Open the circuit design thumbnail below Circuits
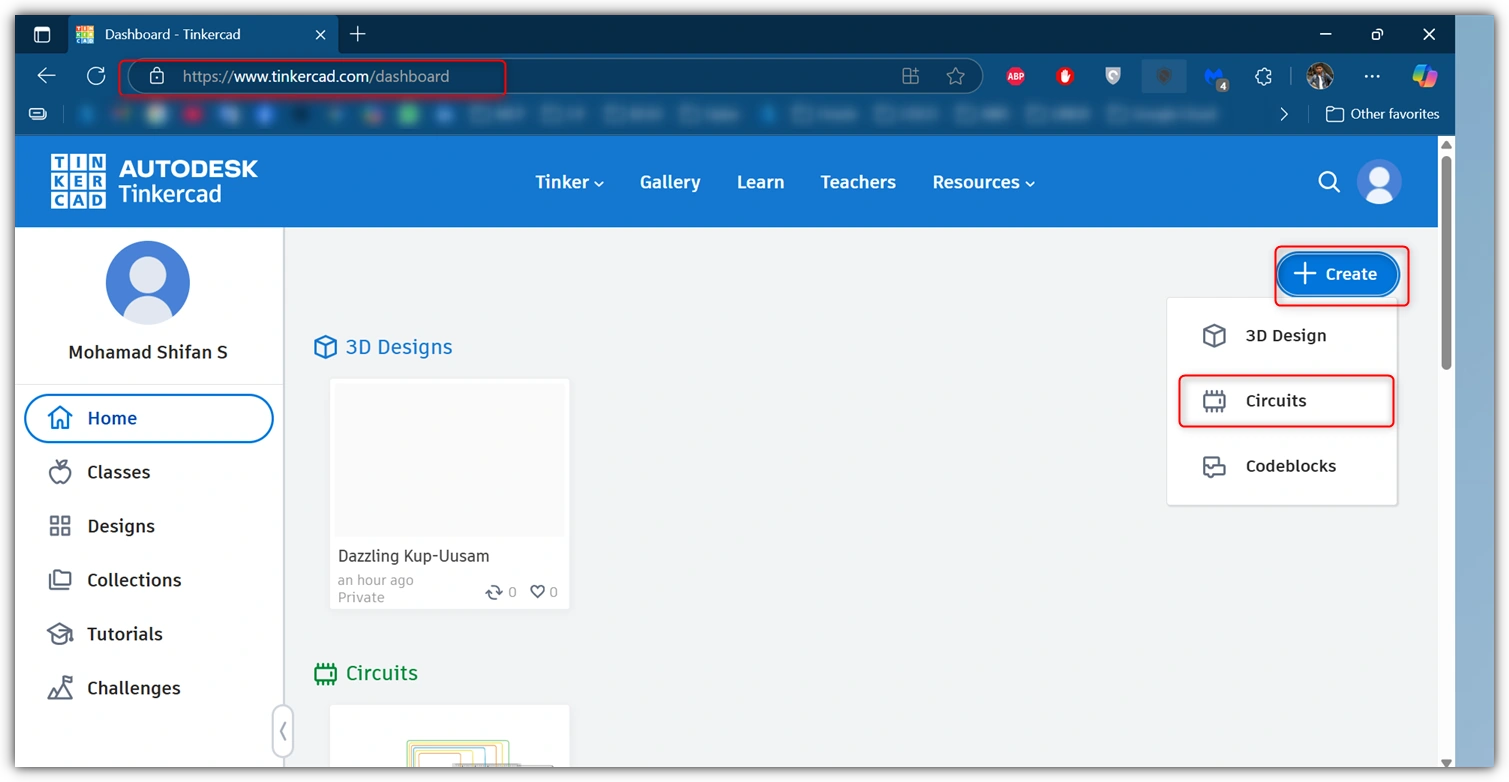 (x=450, y=738)
